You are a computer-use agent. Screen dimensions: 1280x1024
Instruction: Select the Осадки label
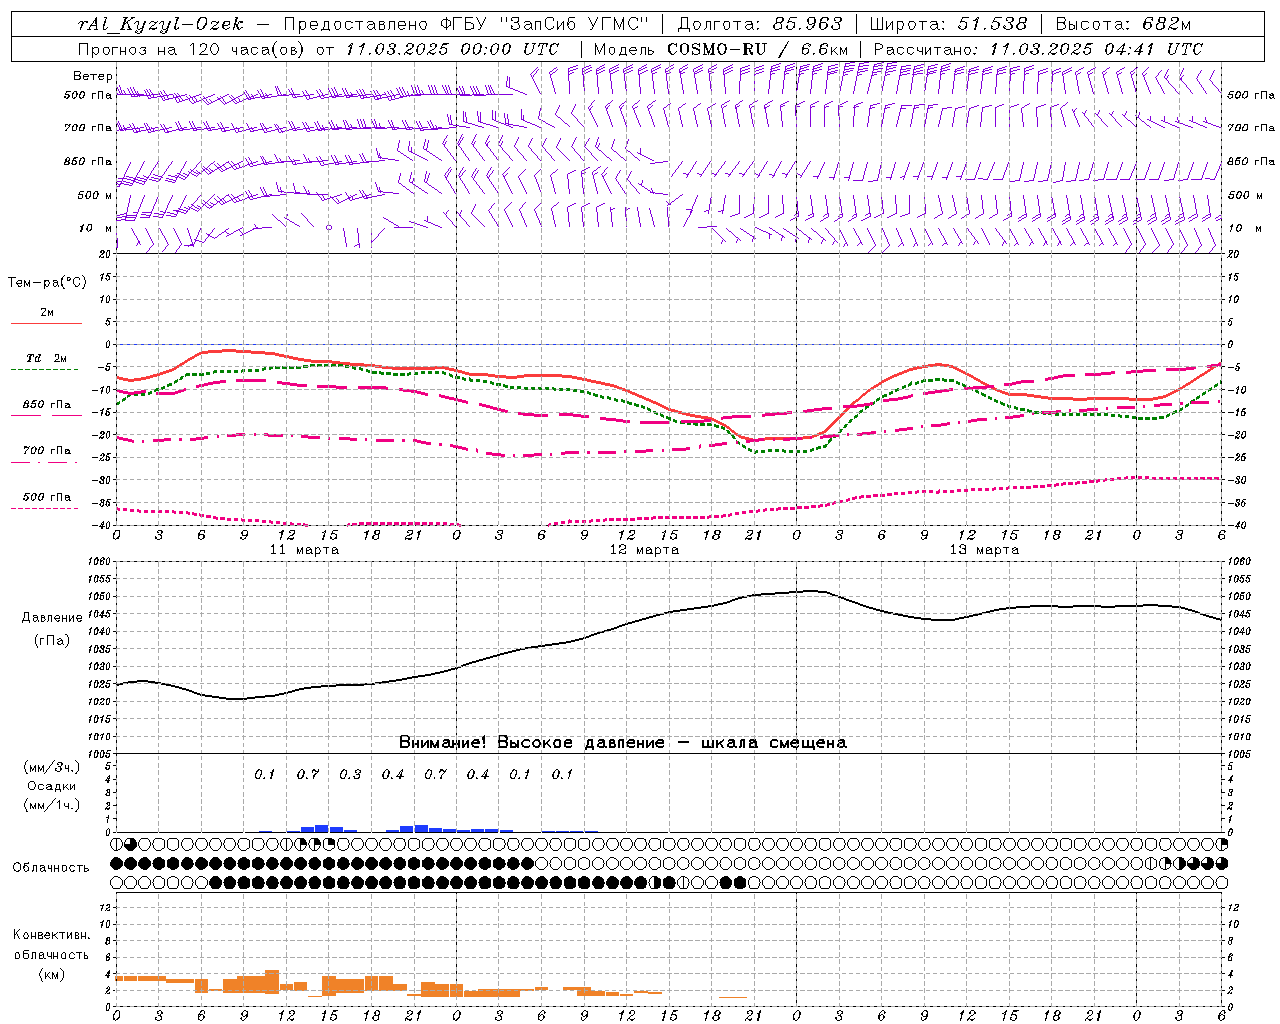[52, 786]
